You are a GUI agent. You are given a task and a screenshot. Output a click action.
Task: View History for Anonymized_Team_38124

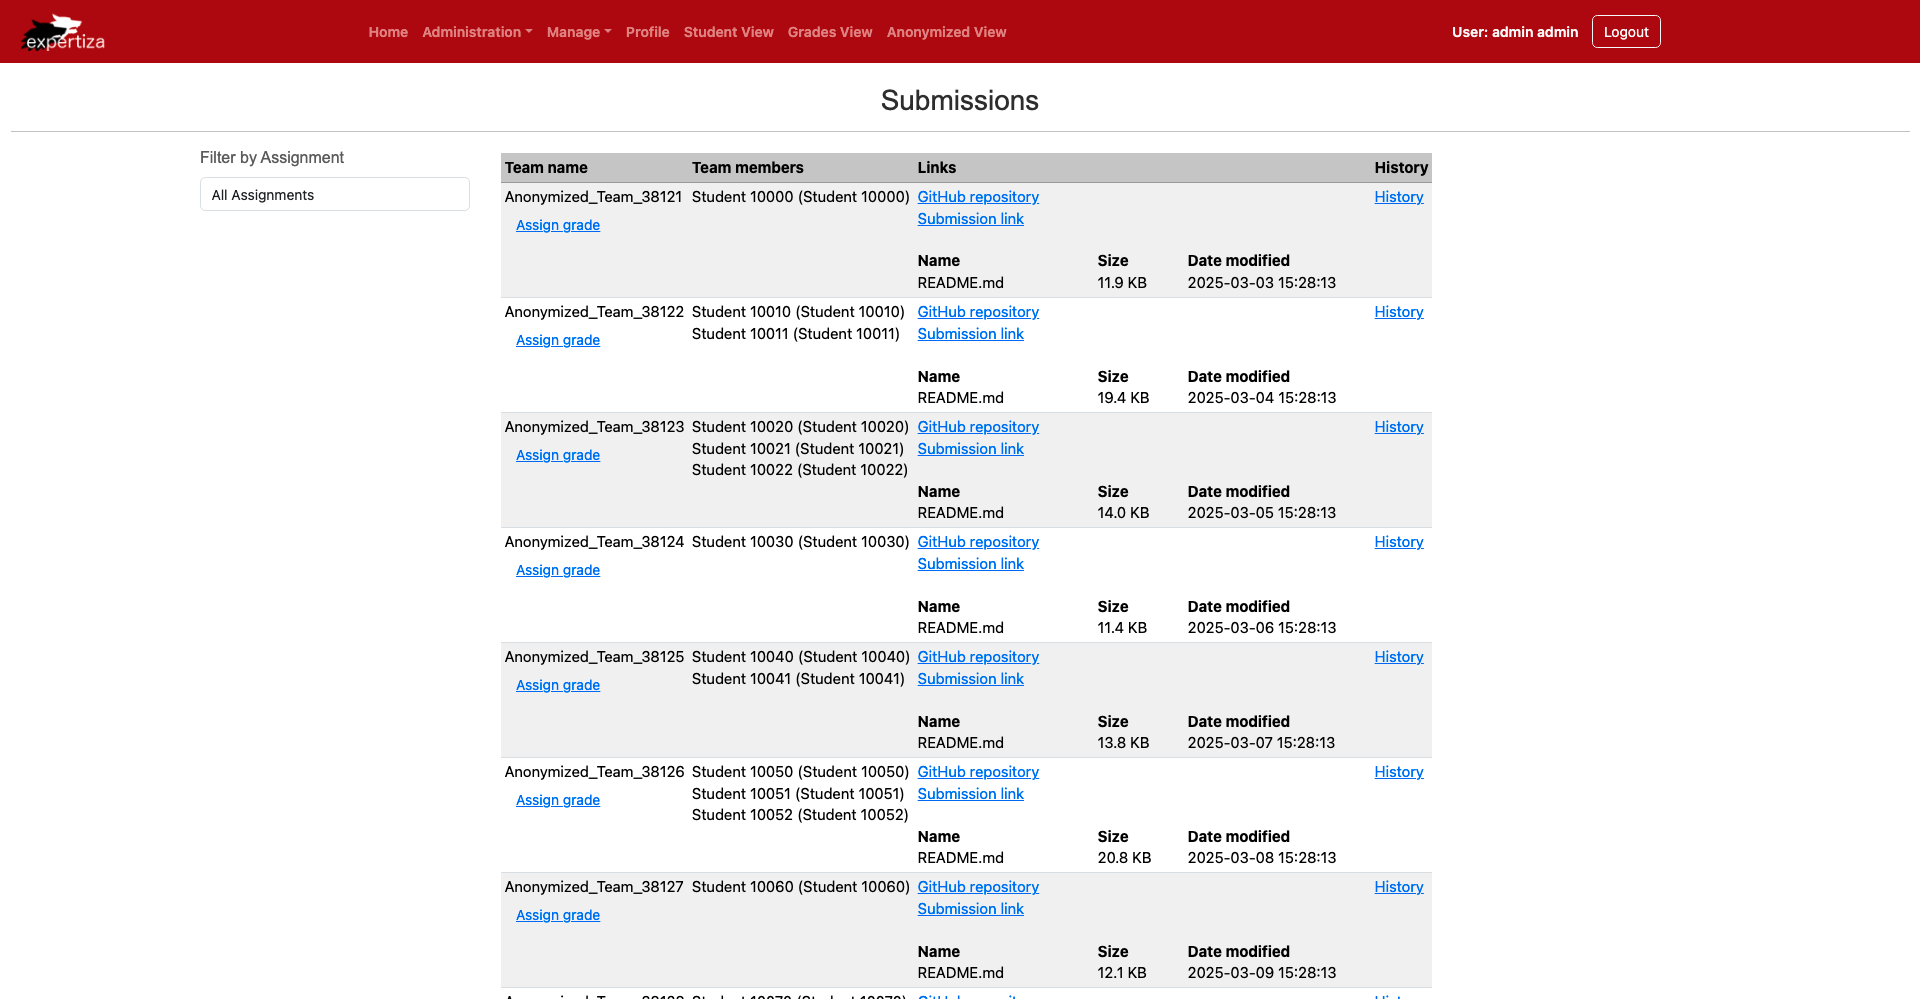(x=1398, y=542)
